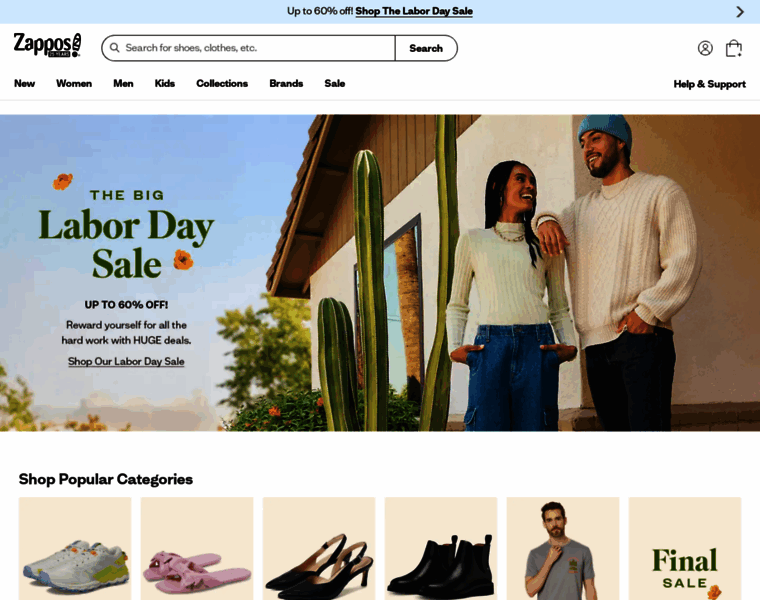Select the sneakers category thumbnail
Image resolution: width=760 pixels, height=600 pixels.
[75, 549]
